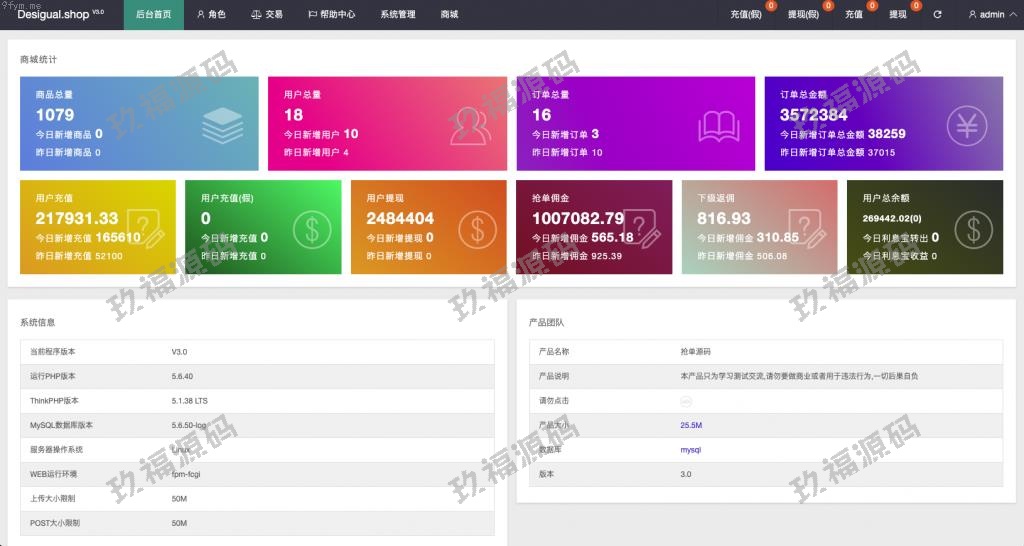Image resolution: width=1024 pixels, height=546 pixels.
Task: Click the 提现(假) notification button
Action: (803, 15)
